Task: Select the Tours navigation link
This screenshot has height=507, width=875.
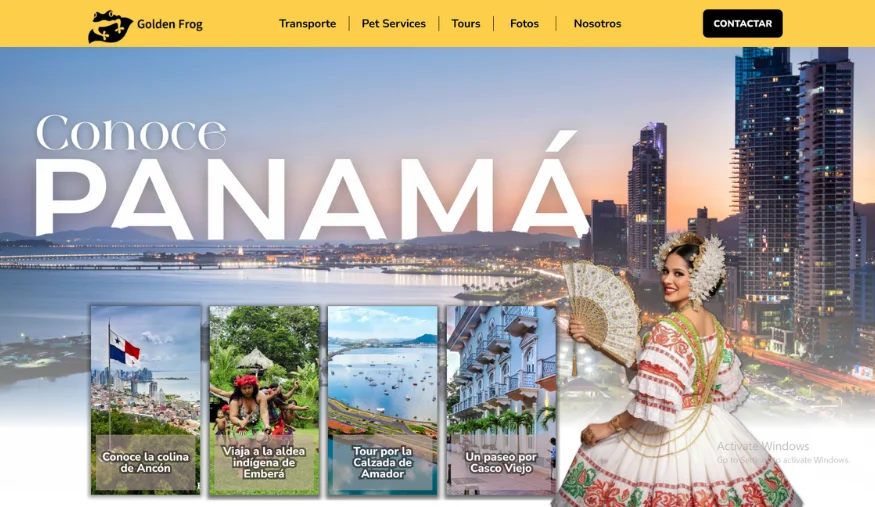Action: 466,23
